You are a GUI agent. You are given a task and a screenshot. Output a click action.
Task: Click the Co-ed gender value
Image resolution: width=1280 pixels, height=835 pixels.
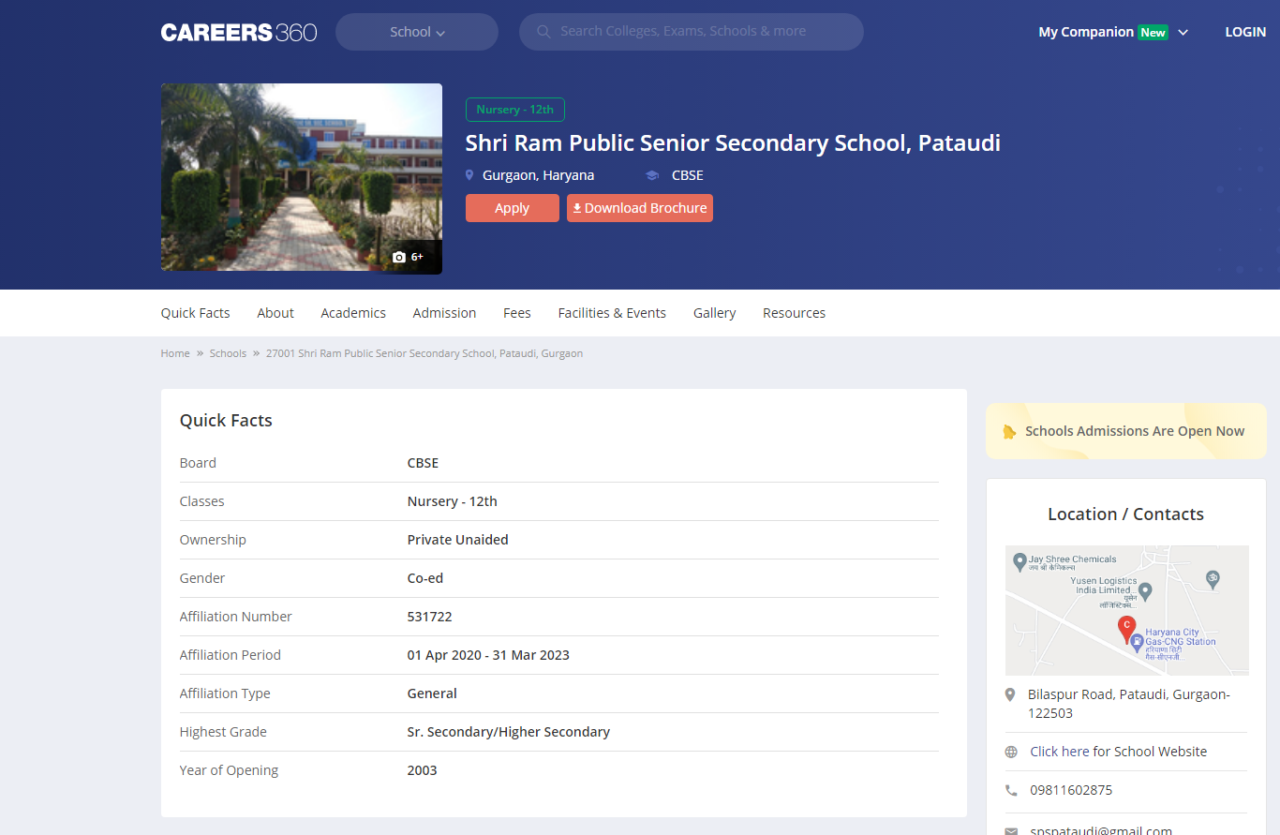coord(425,578)
